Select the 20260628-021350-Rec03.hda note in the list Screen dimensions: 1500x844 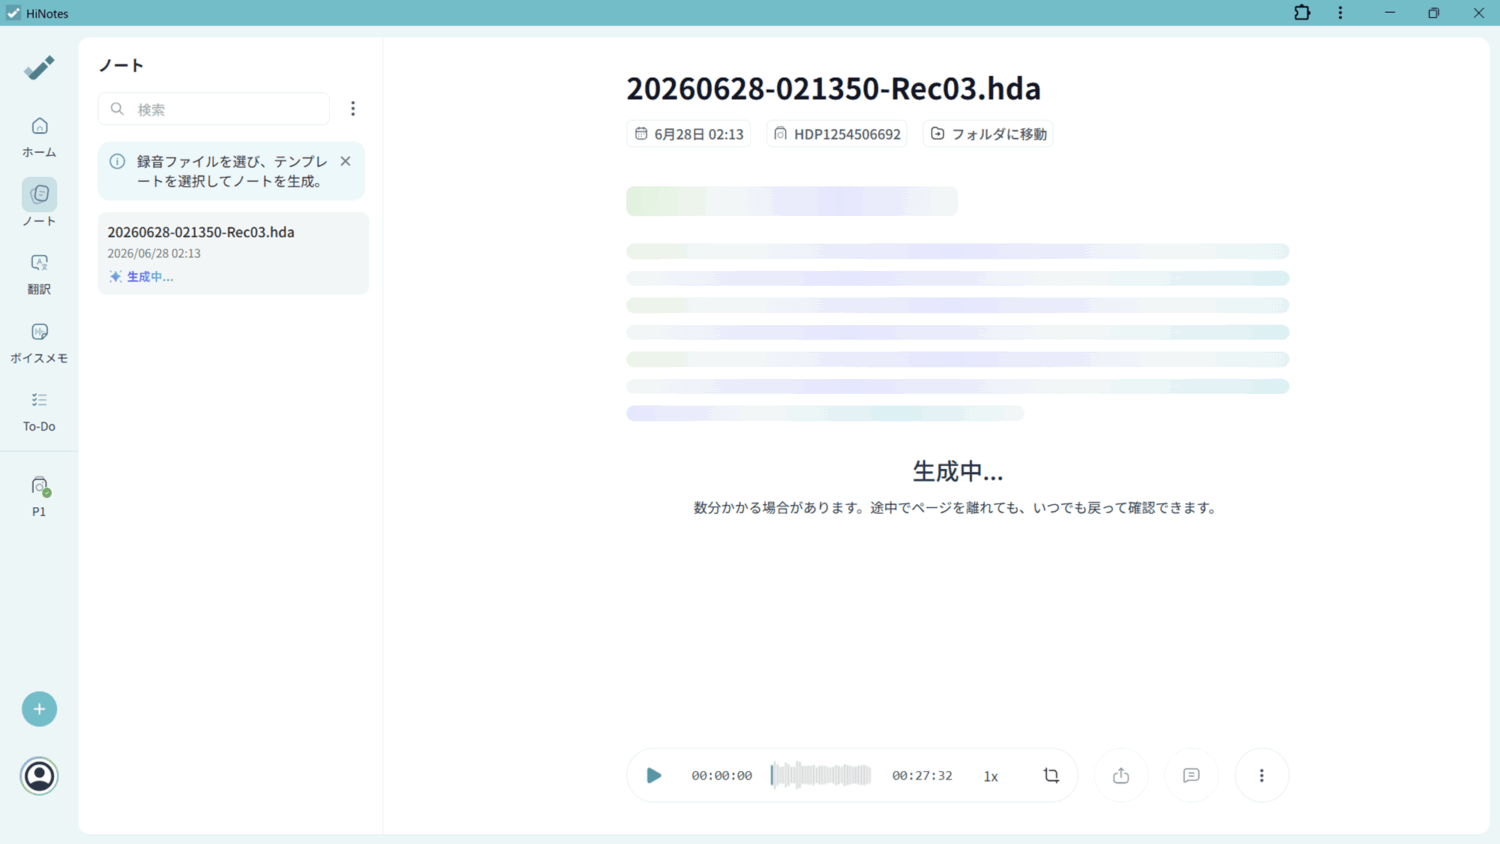point(233,253)
